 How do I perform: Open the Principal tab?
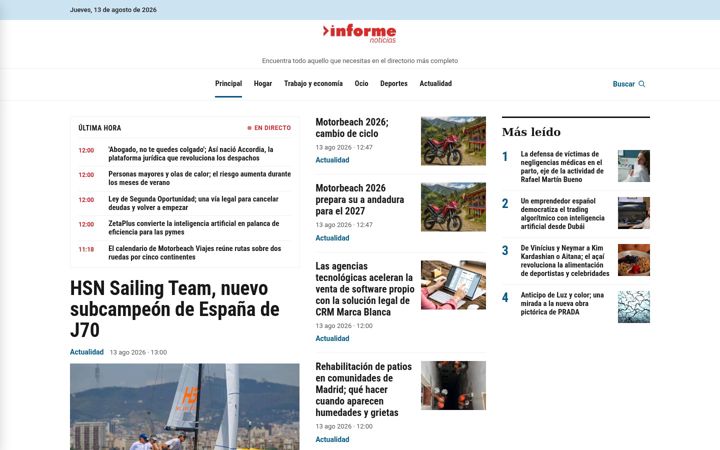pos(228,84)
